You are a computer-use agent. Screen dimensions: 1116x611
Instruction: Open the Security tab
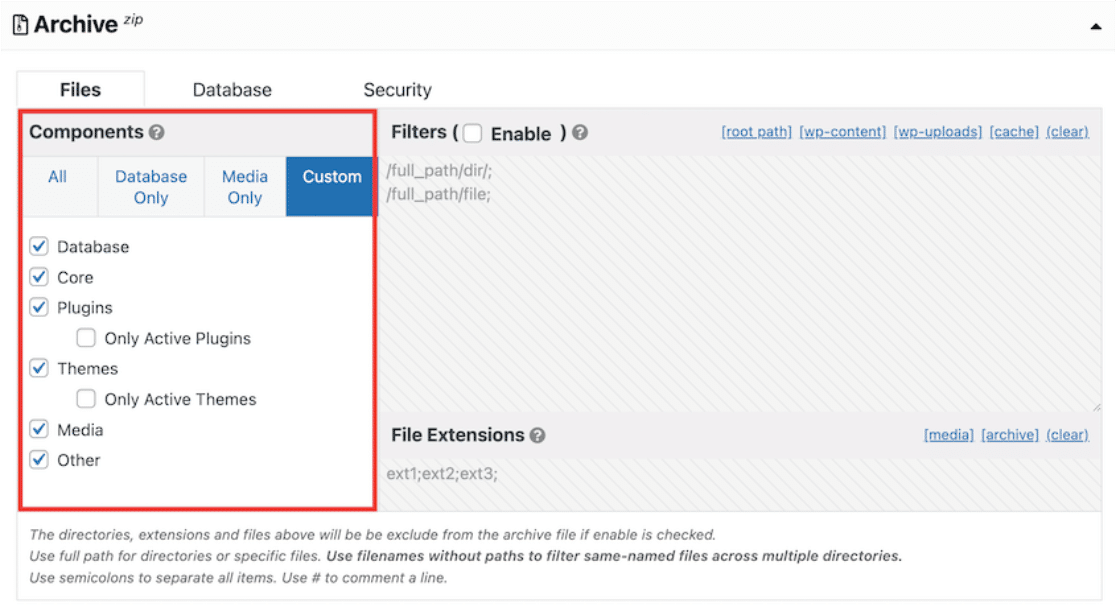tap(397, 90)
